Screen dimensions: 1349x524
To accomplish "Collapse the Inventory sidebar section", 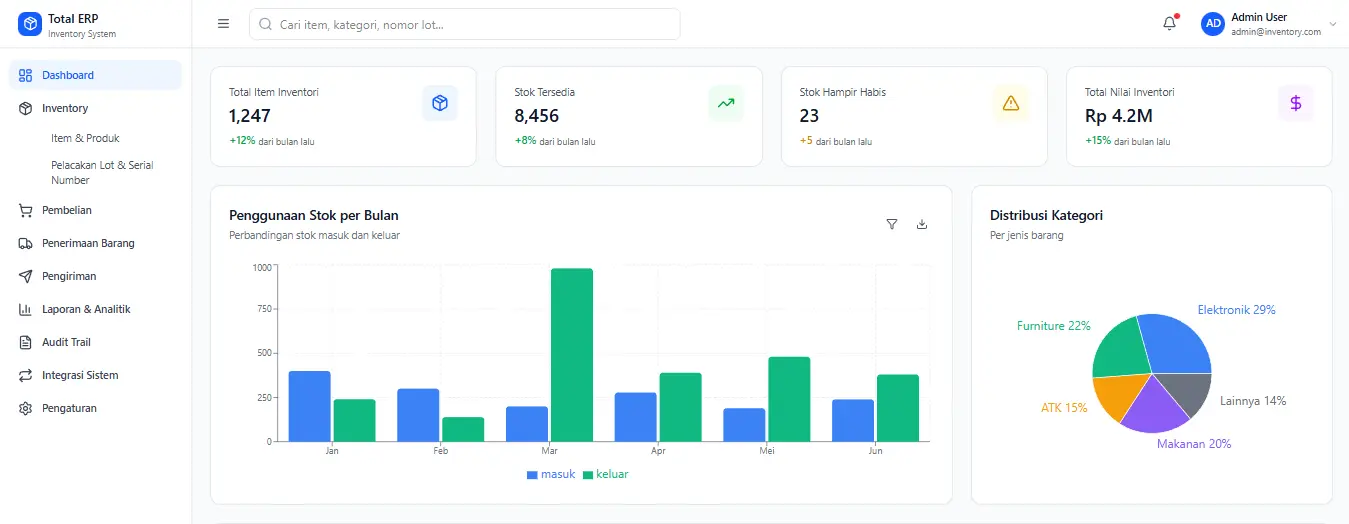I will coord(65,108).
